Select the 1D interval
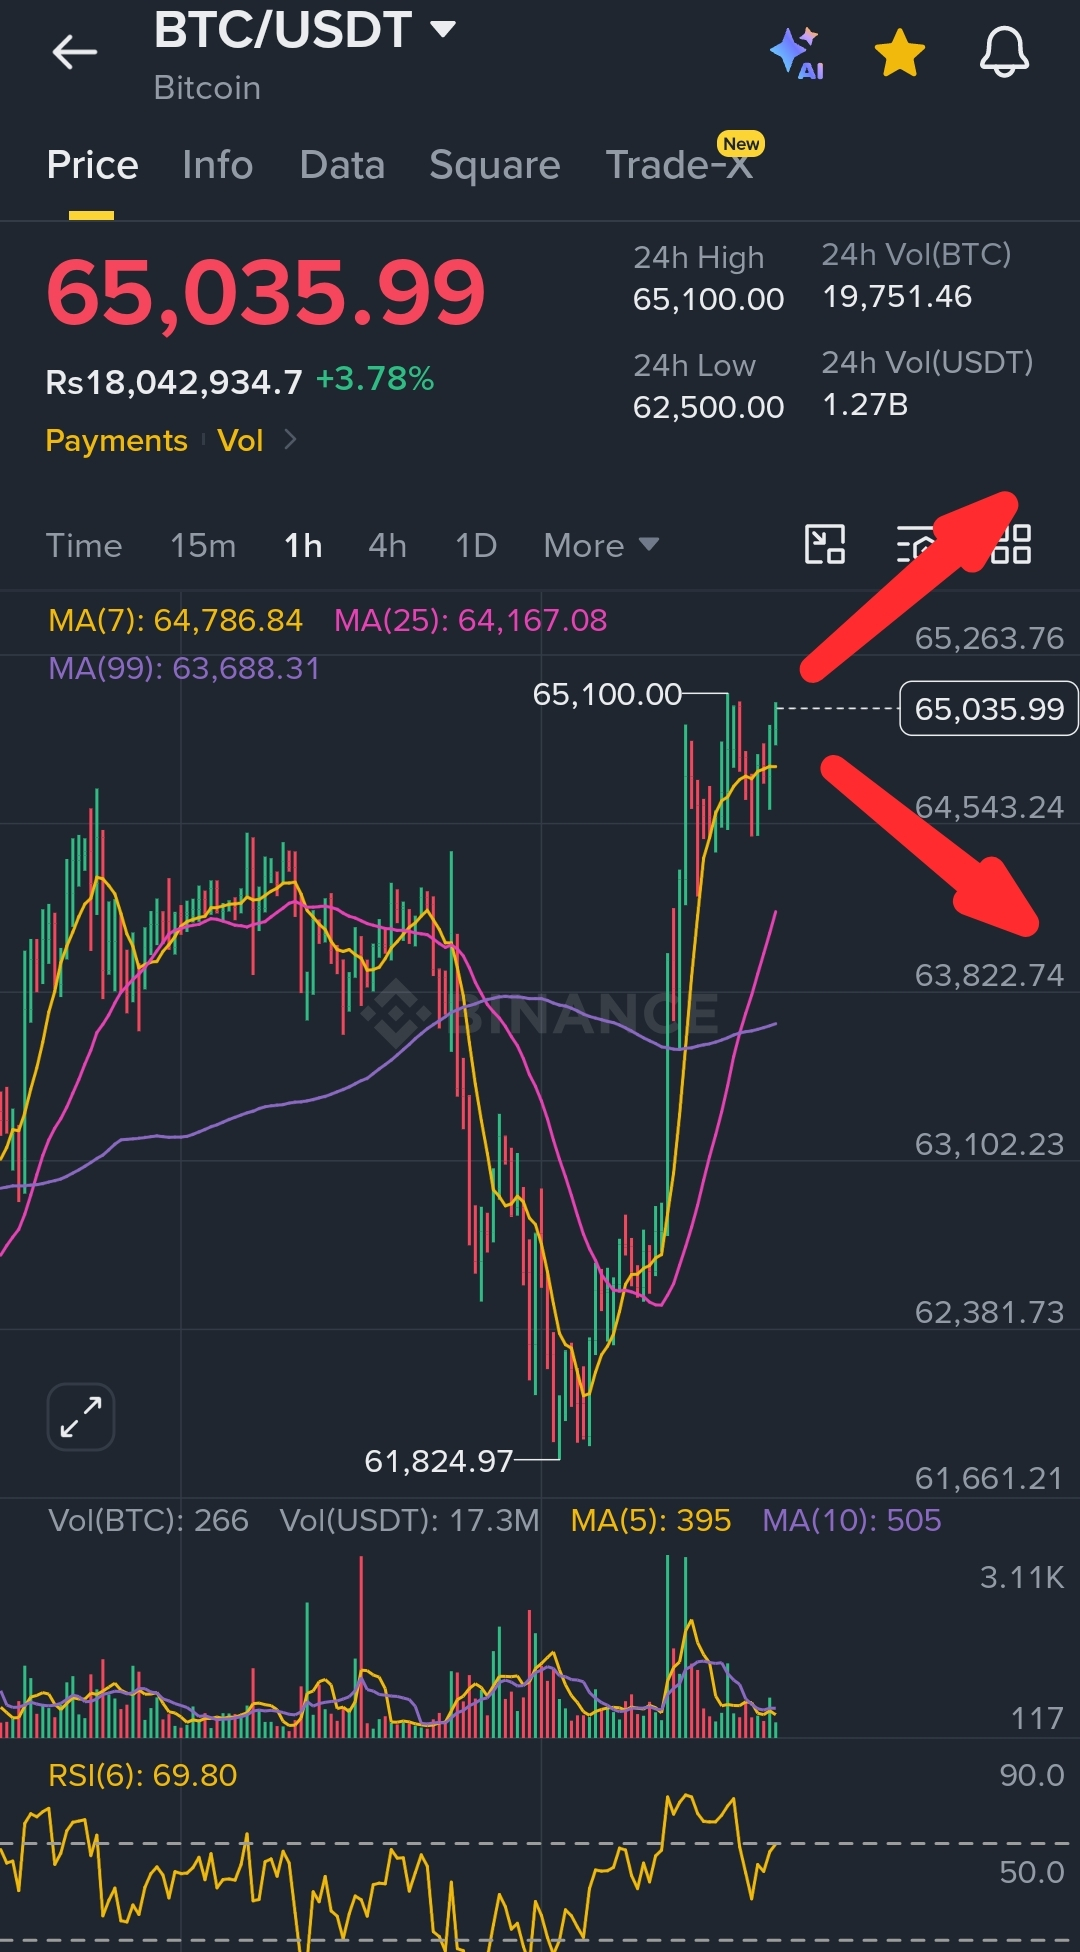This screenshot has height=1952, width=1080. 476,546
